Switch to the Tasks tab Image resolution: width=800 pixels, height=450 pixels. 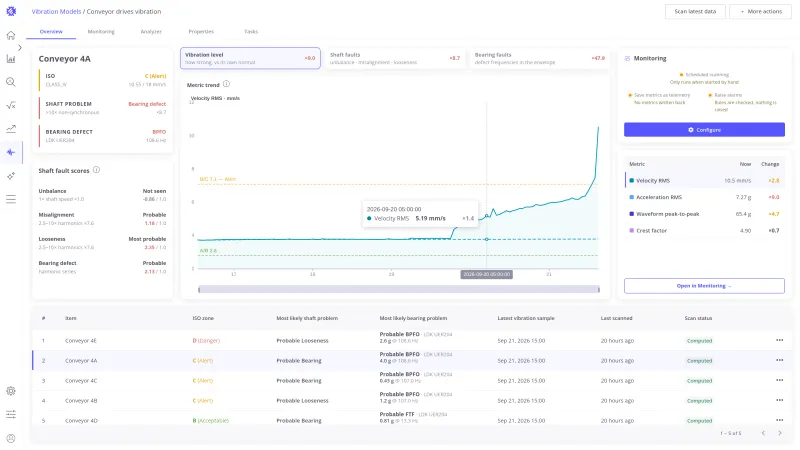tap(251, 32)
